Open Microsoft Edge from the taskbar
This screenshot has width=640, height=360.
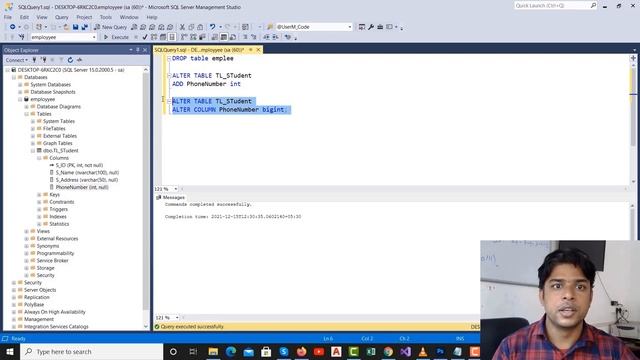click(x=231, y=351)
